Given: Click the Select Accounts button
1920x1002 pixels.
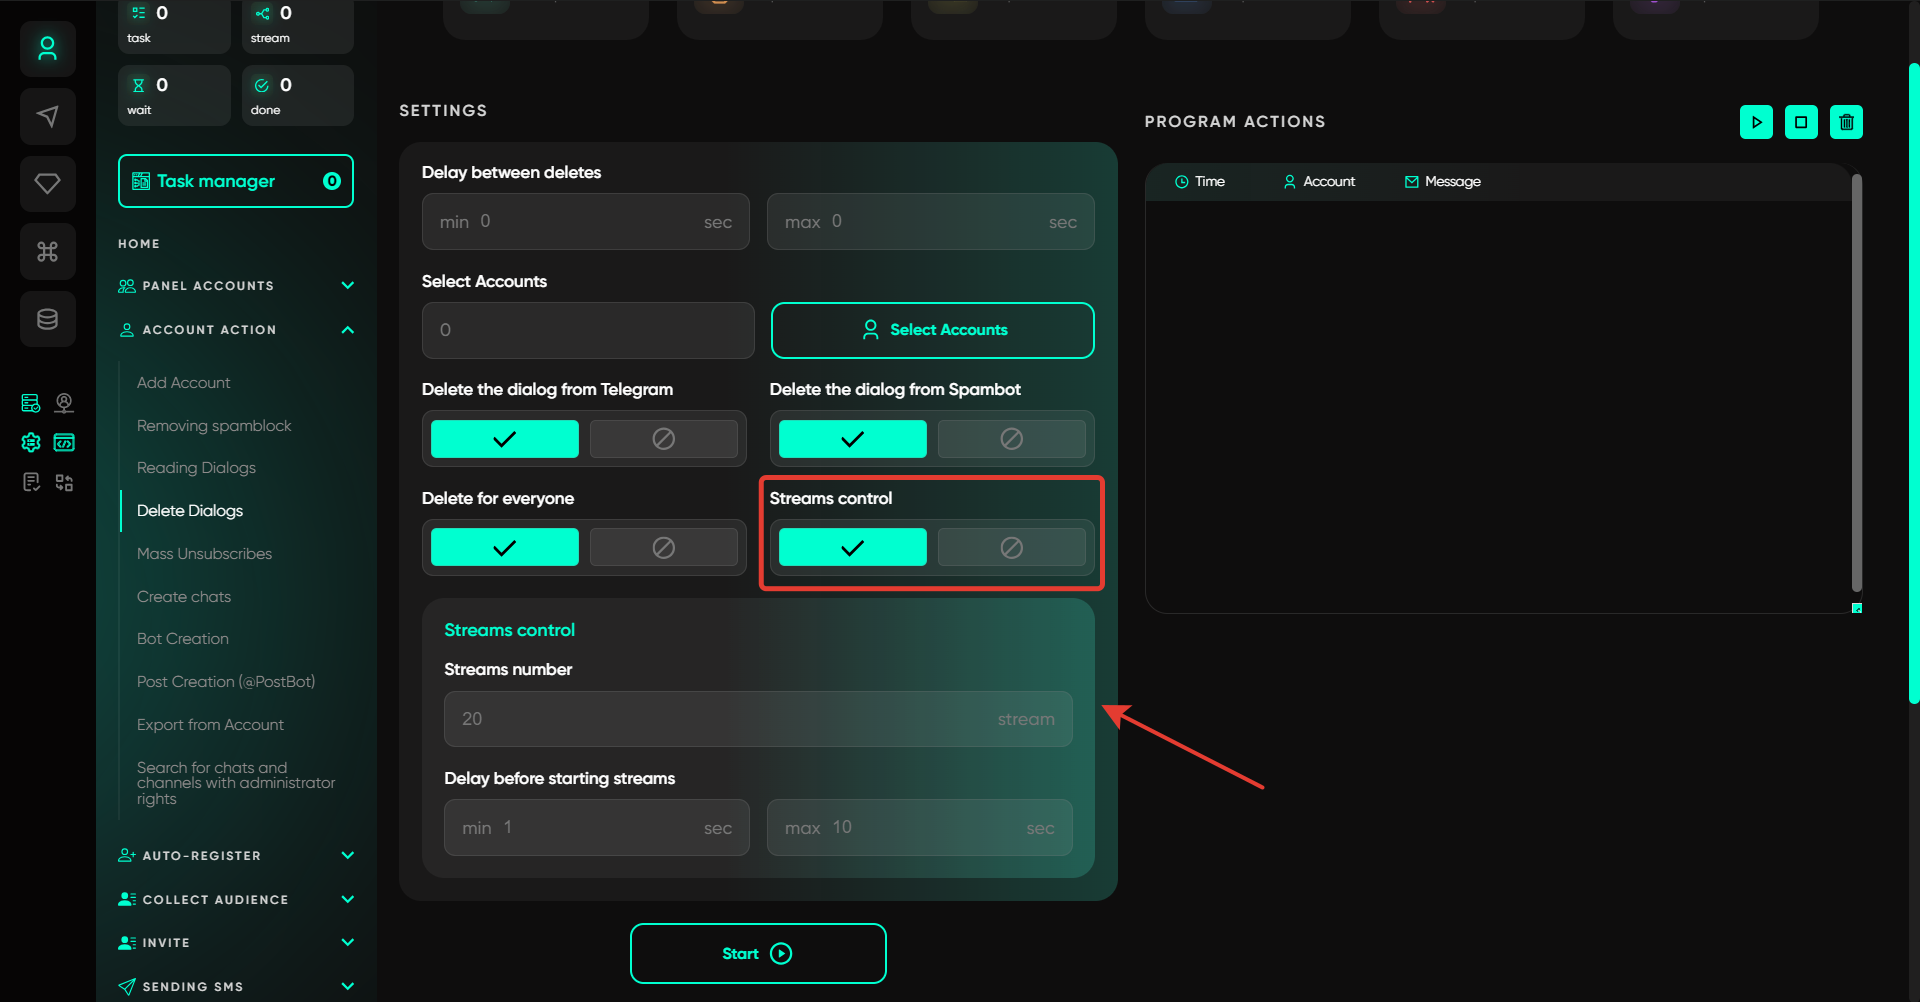Looking at the screenshot, I should (932, 330).
